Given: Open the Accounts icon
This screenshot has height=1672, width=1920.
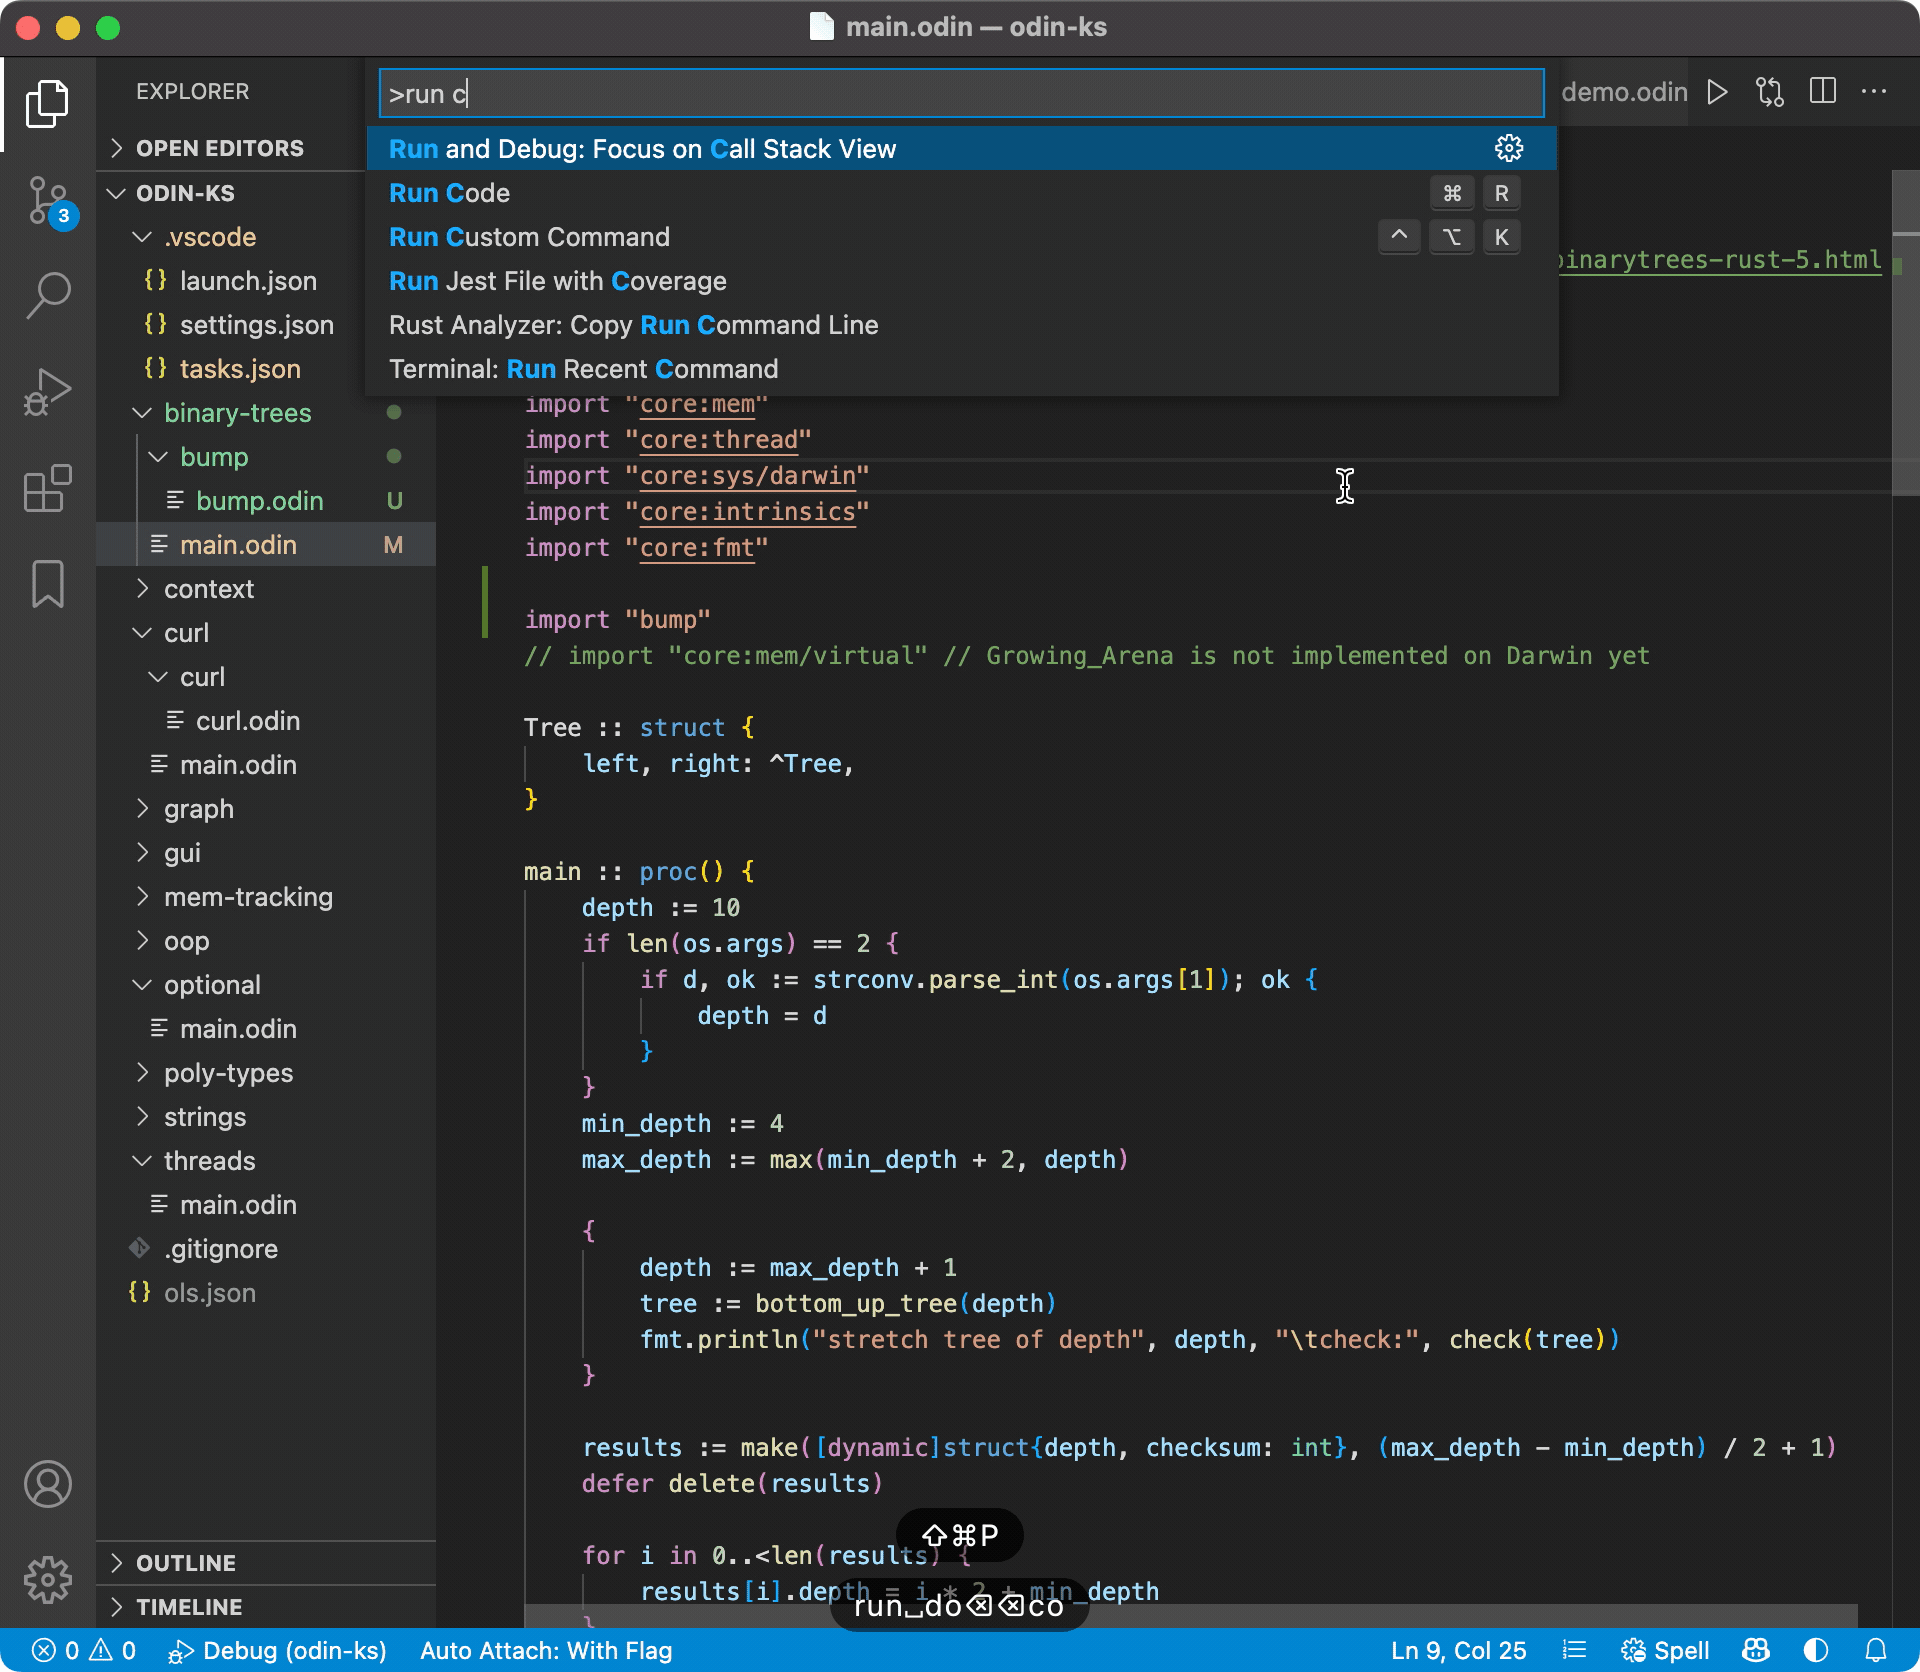Looking at the screenshot, I should (47, 1484).
